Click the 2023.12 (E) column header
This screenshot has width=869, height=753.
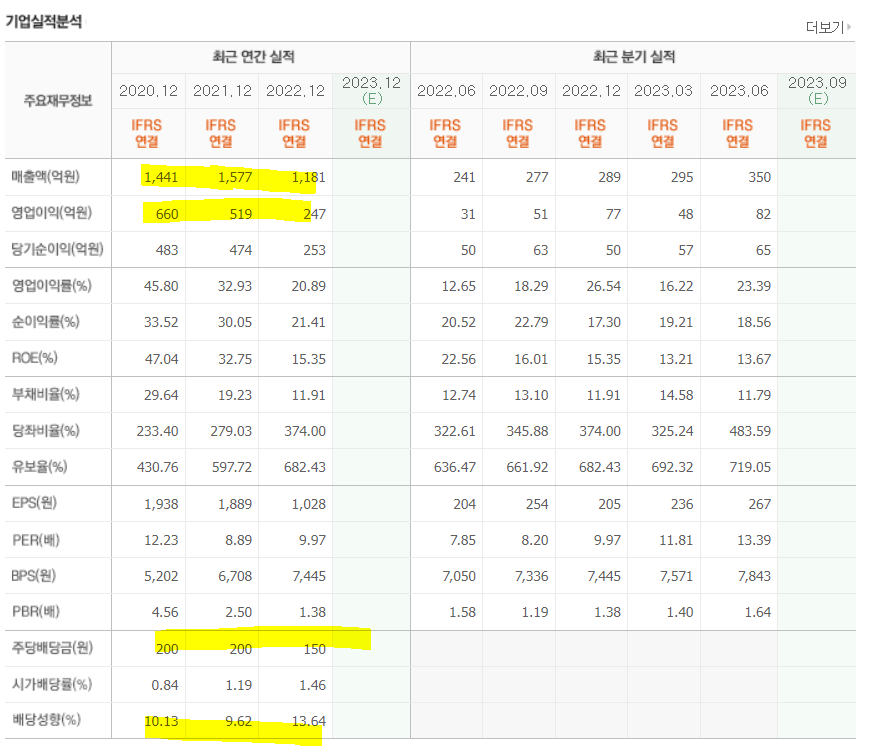click(x=371, y=90)
